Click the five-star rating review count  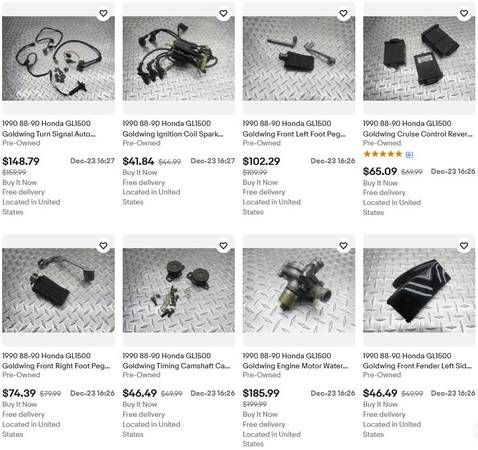click(409, 154)
